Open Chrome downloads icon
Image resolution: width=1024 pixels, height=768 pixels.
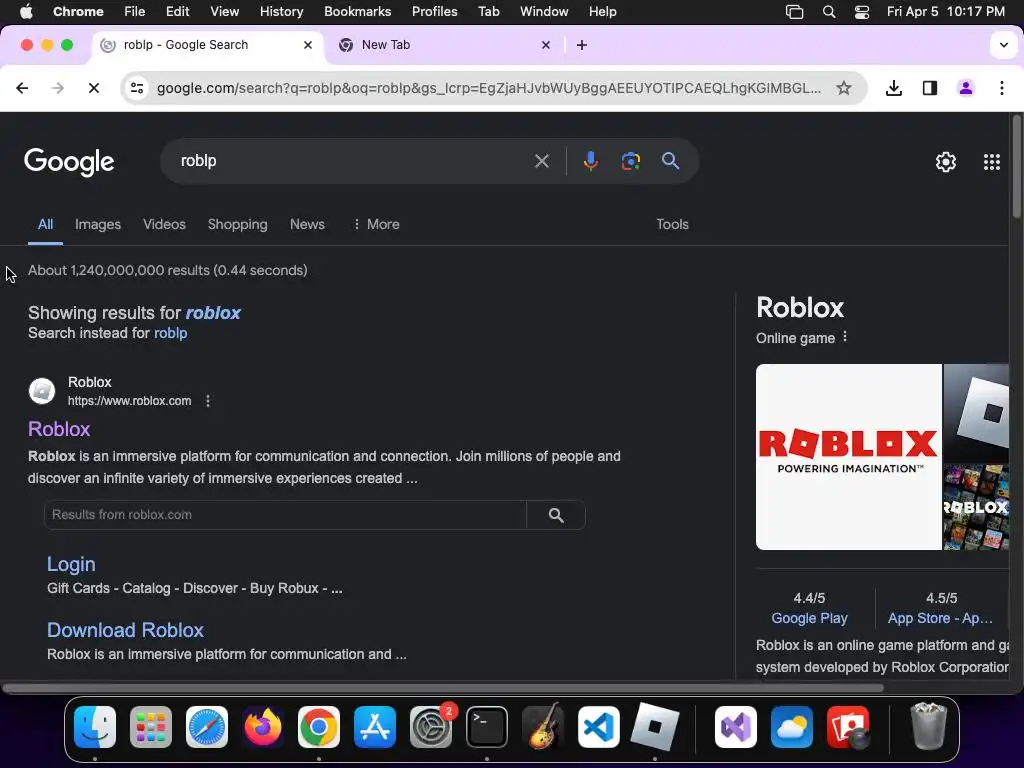pos(893,88)
